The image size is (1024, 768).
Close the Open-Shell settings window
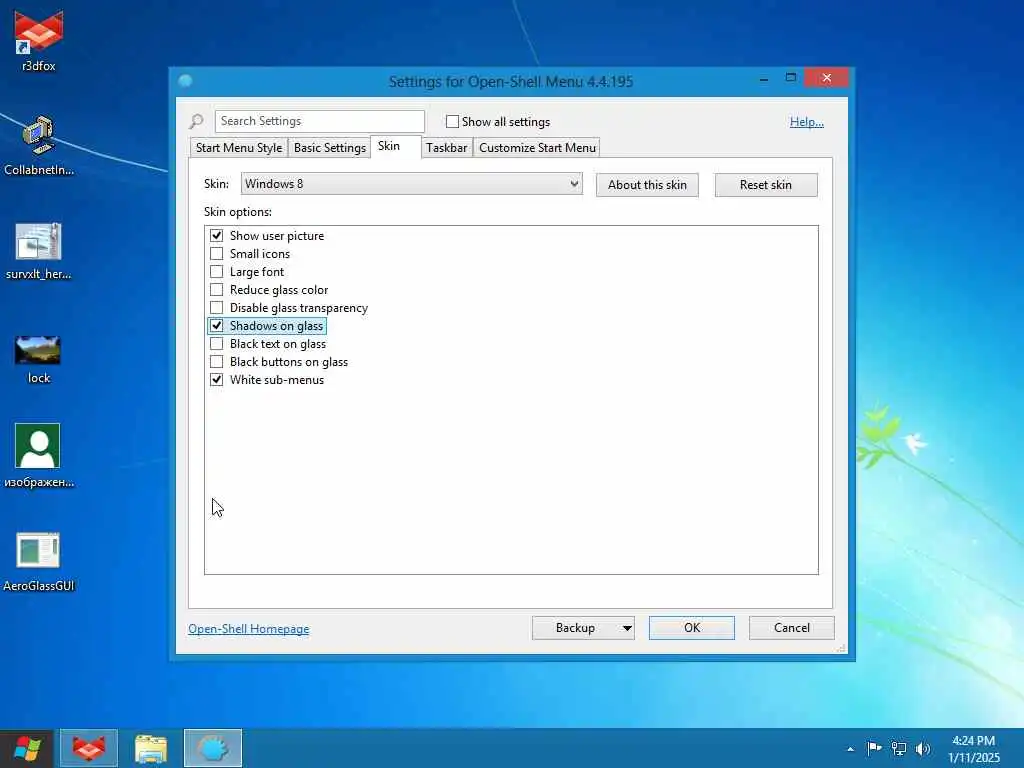pos(827,78)
